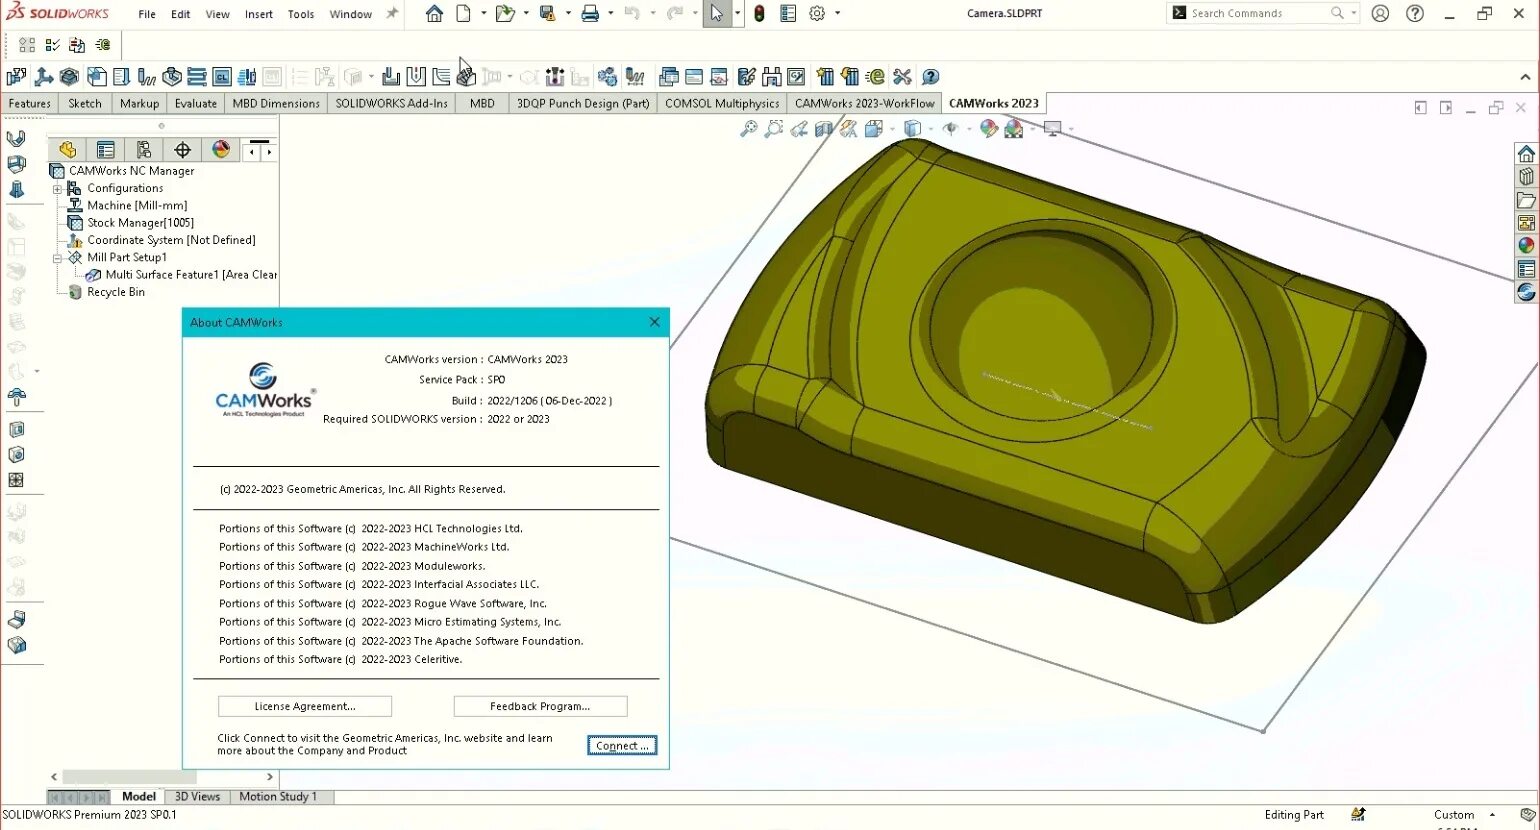Click the CAMWorks Help question bubble icon

[x=930, y=76]
